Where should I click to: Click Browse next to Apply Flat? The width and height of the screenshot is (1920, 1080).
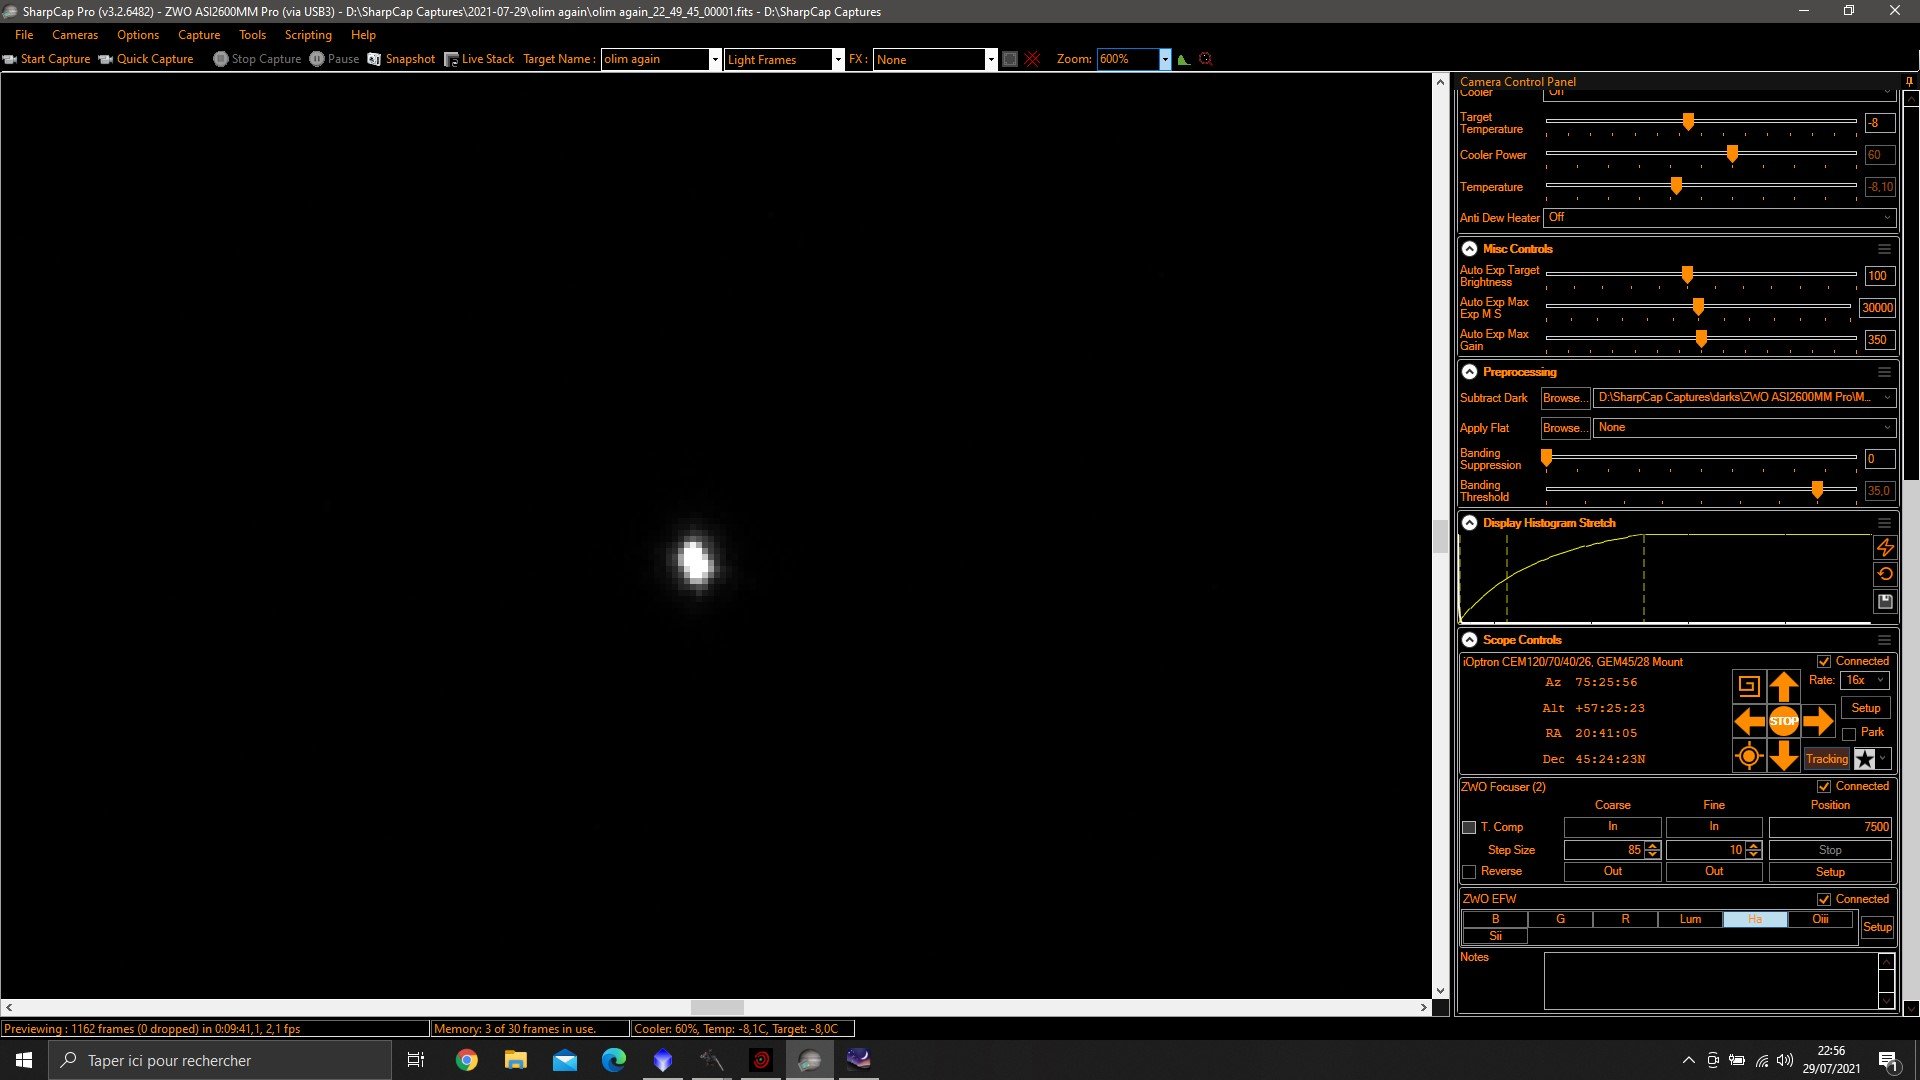pos(1565,428)
